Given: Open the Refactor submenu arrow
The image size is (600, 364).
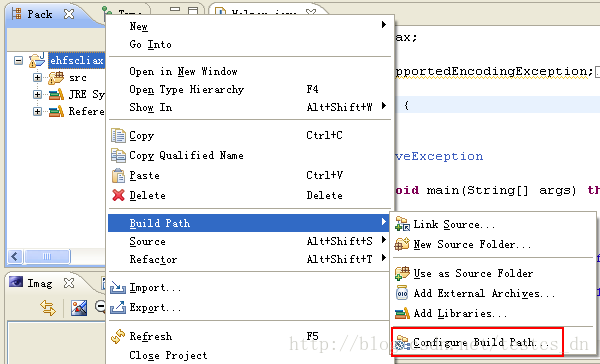Looking at the screenshot, I should [x=384, y=258].
